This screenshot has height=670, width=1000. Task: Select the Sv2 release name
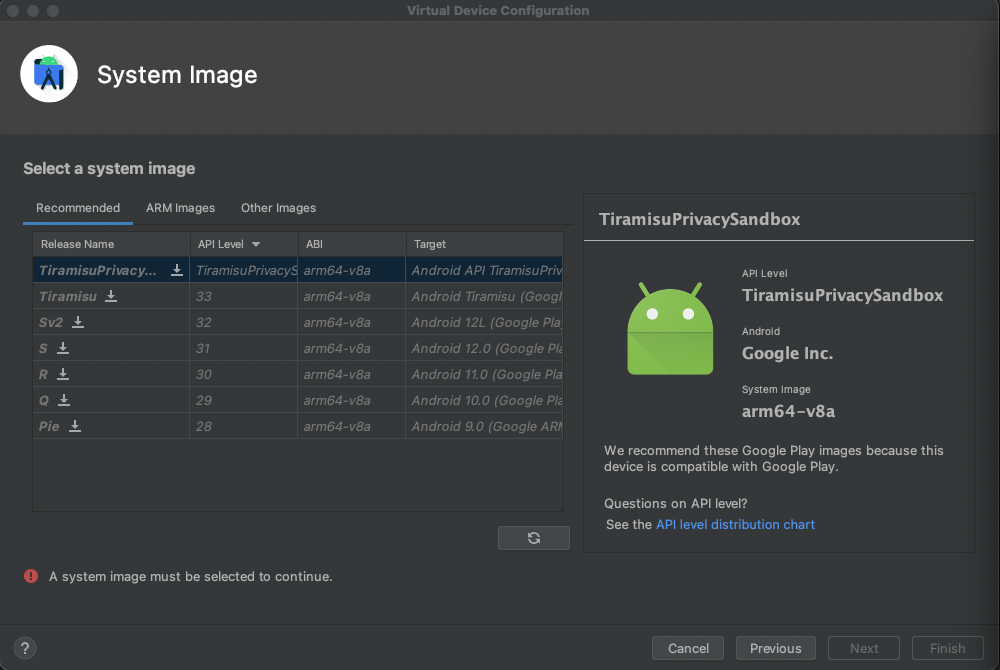(51, 323)
